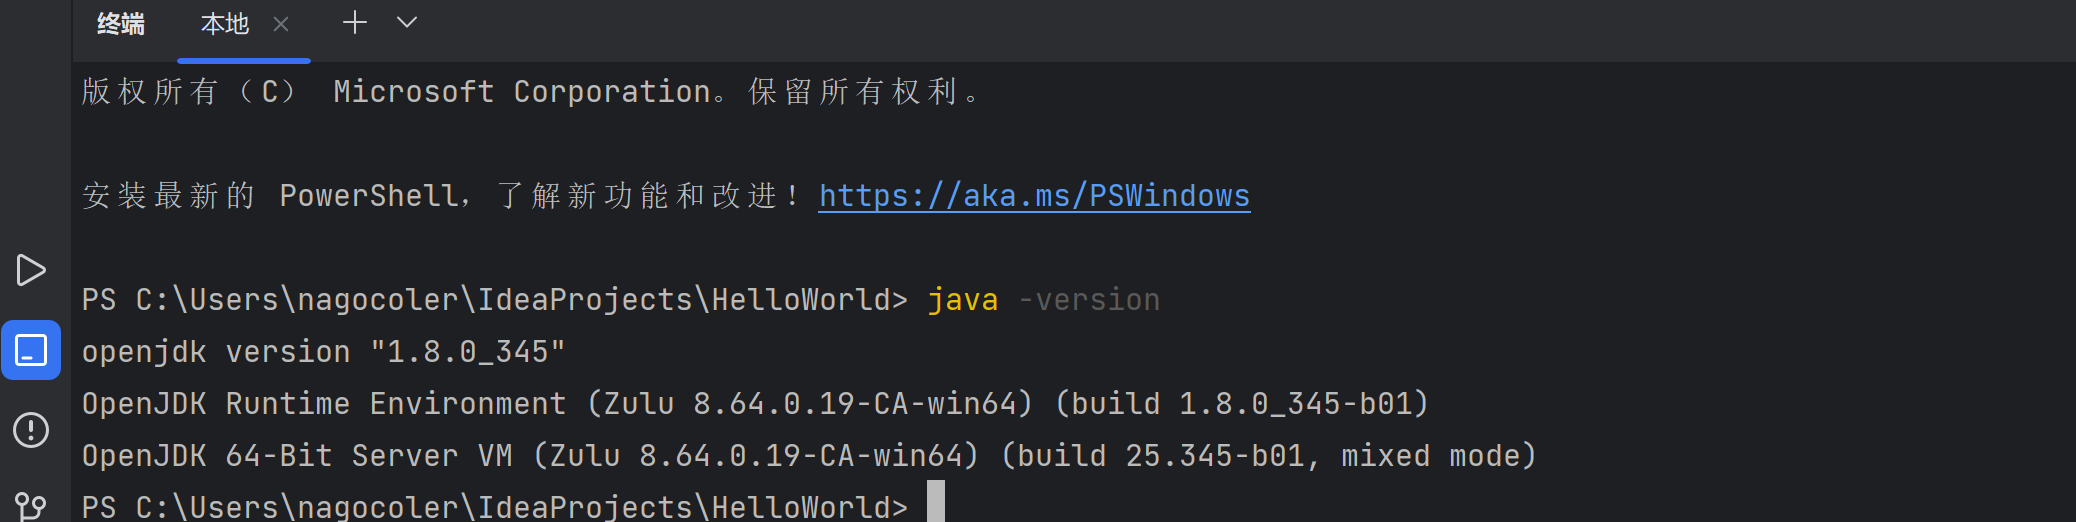Open the Git version control panel

tap(31, 506)
